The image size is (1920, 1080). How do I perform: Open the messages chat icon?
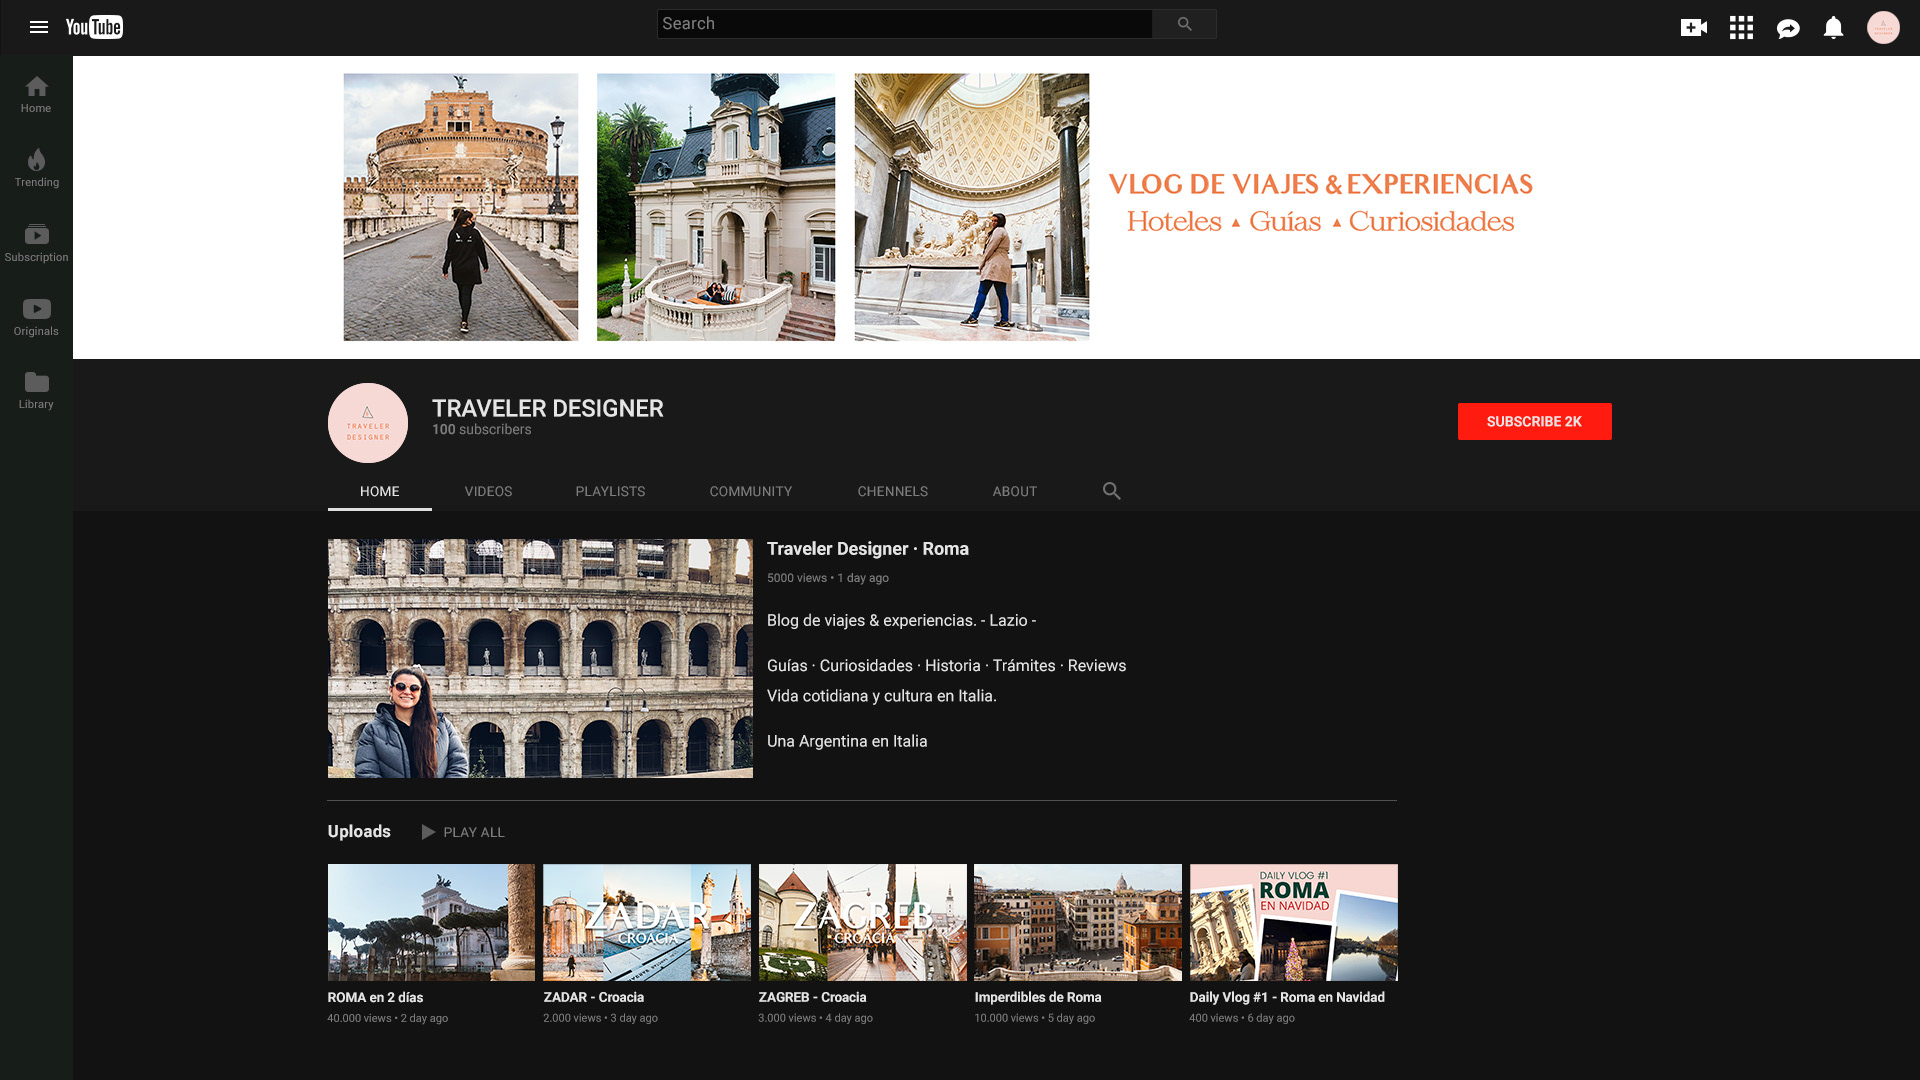[1788, 28]
